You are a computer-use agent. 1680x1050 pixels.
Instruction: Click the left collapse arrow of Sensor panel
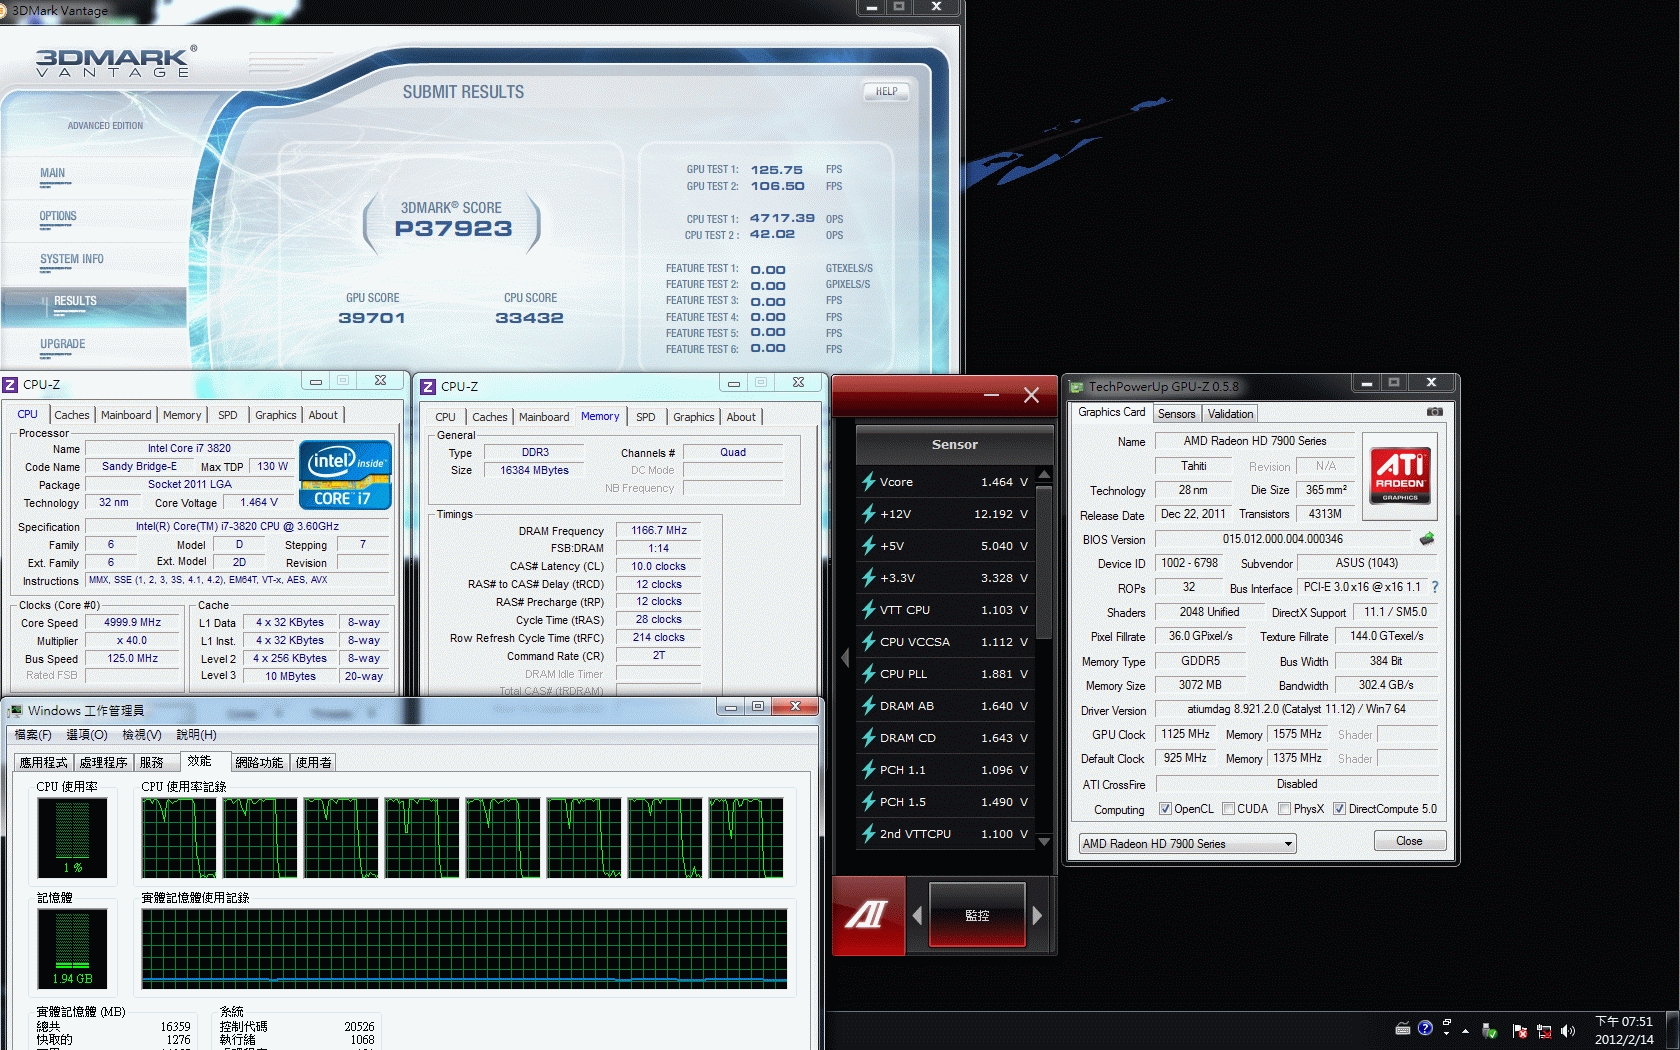844,658
